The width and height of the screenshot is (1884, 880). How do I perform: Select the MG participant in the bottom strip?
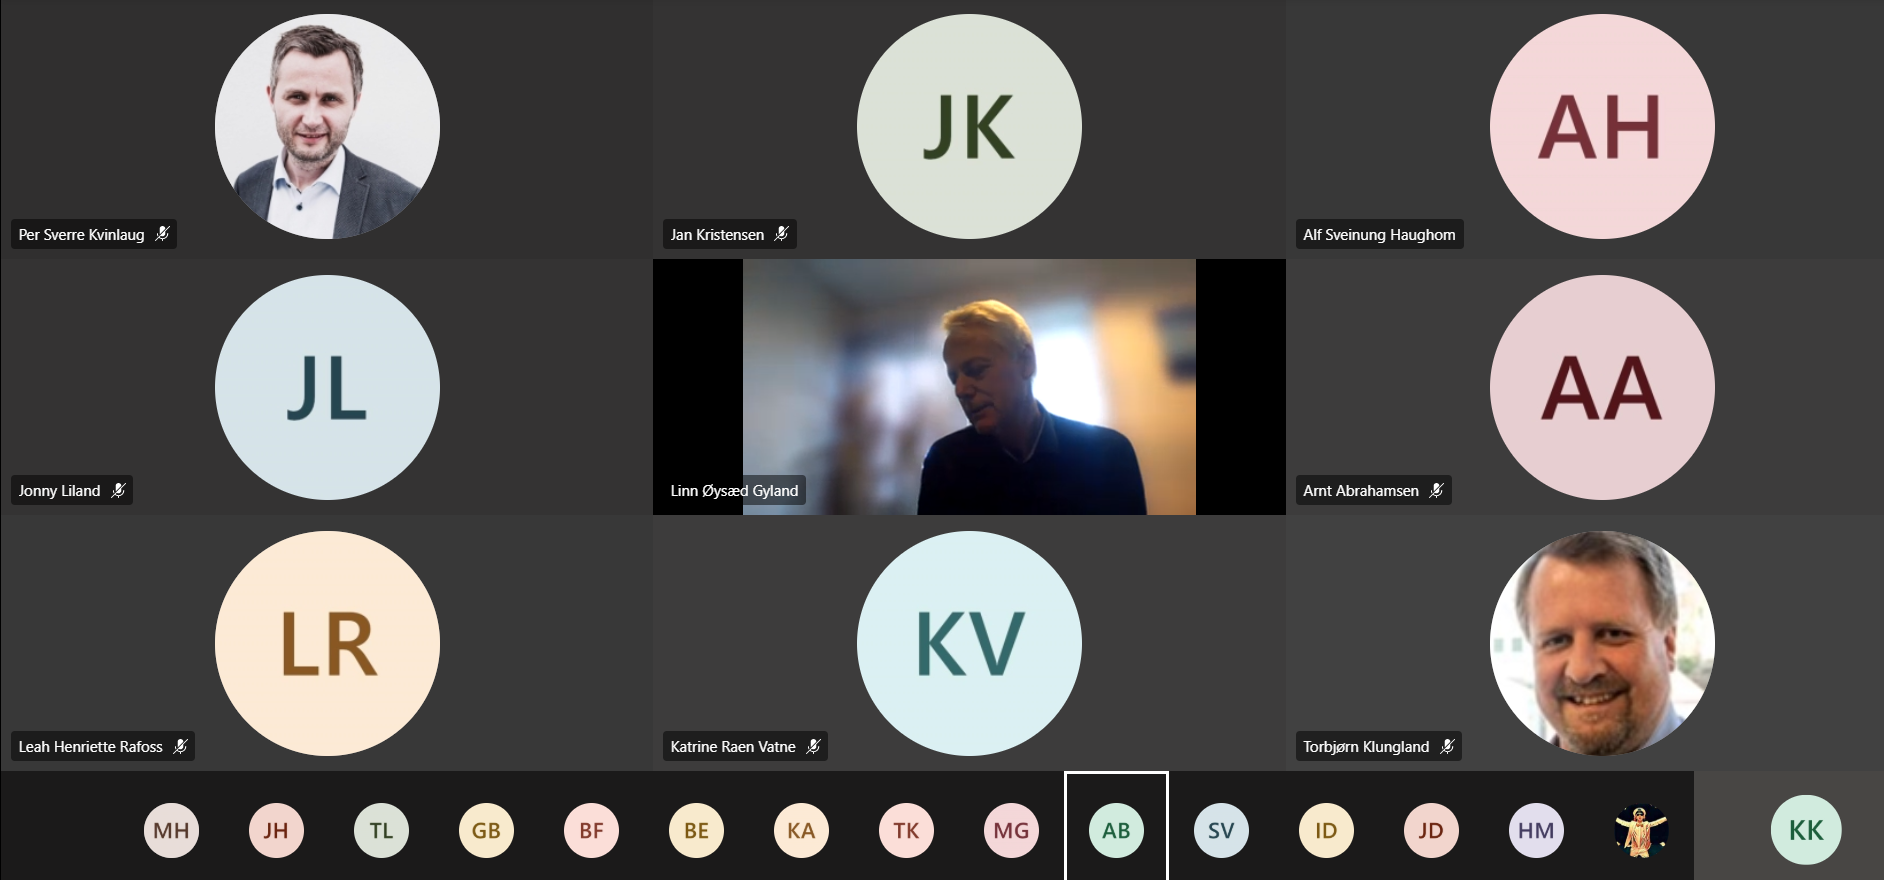coord(1011,830)
